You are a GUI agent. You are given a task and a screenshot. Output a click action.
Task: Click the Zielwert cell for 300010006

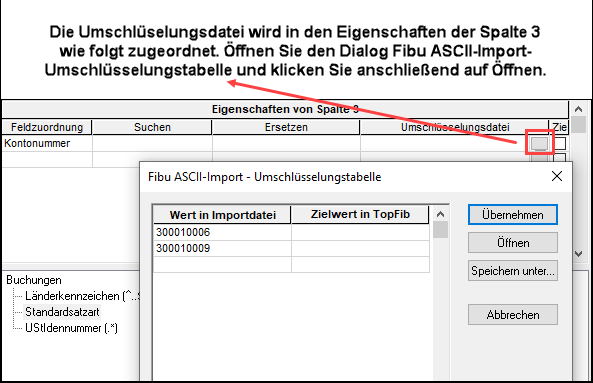click(x=360, y=232)
